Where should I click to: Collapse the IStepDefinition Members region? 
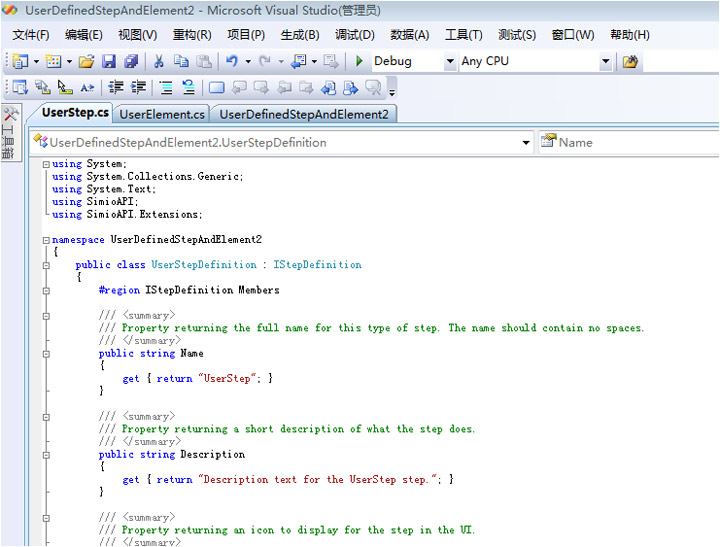coord(46,291)
